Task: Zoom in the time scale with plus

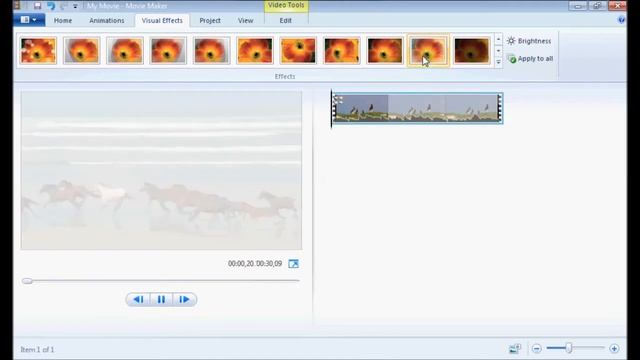Action: (614, 349)
